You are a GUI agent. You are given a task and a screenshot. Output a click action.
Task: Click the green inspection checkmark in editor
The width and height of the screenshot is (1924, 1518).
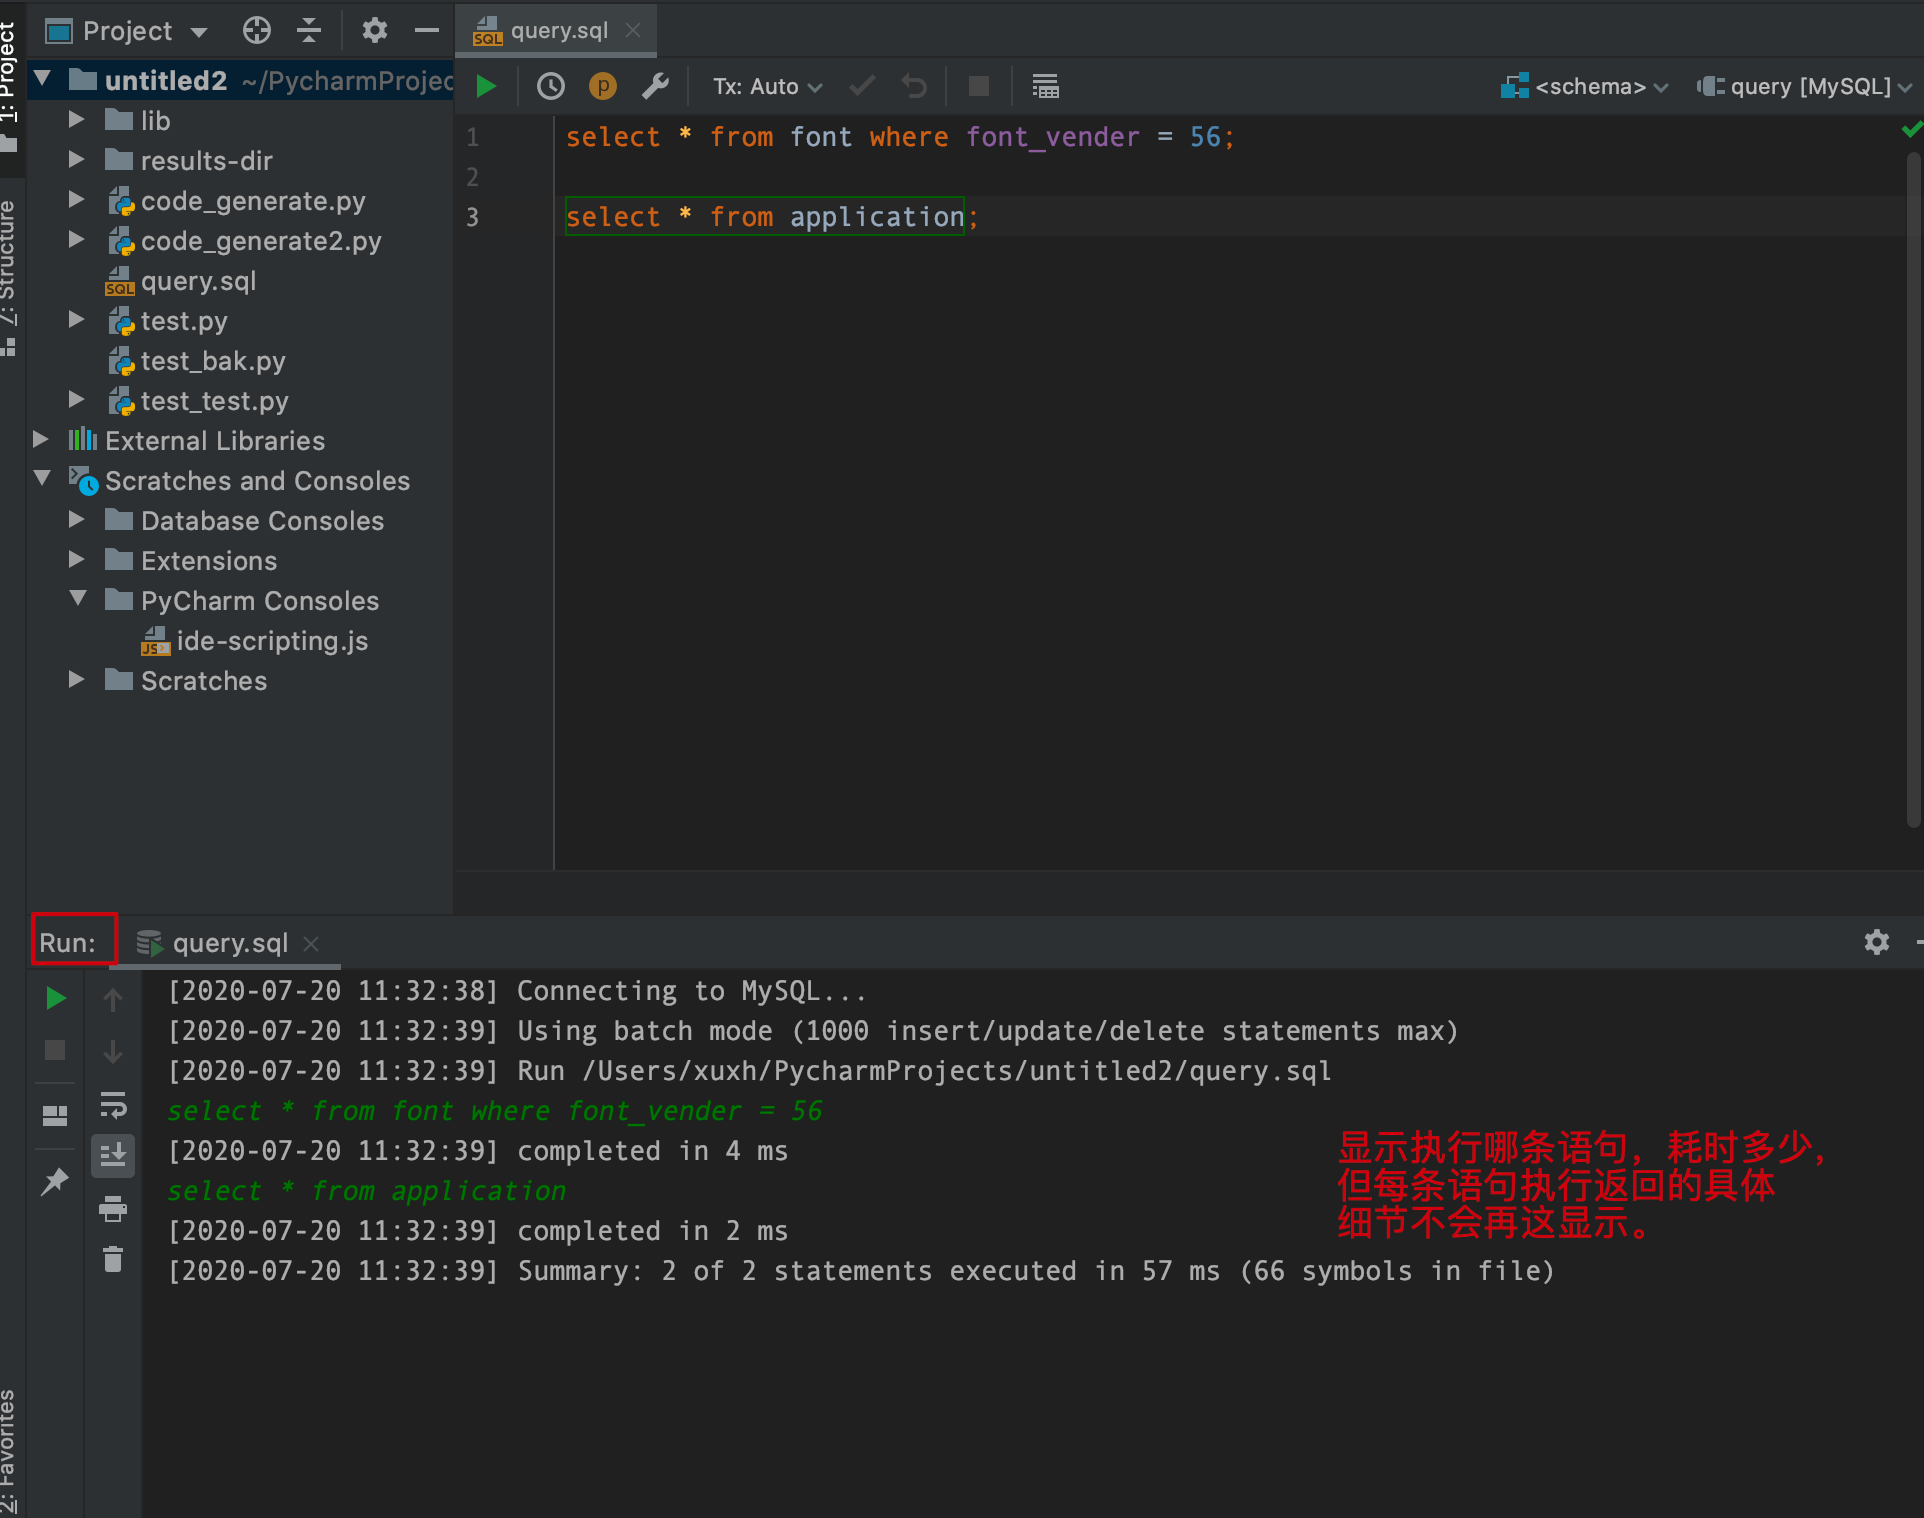(1912, 129)
